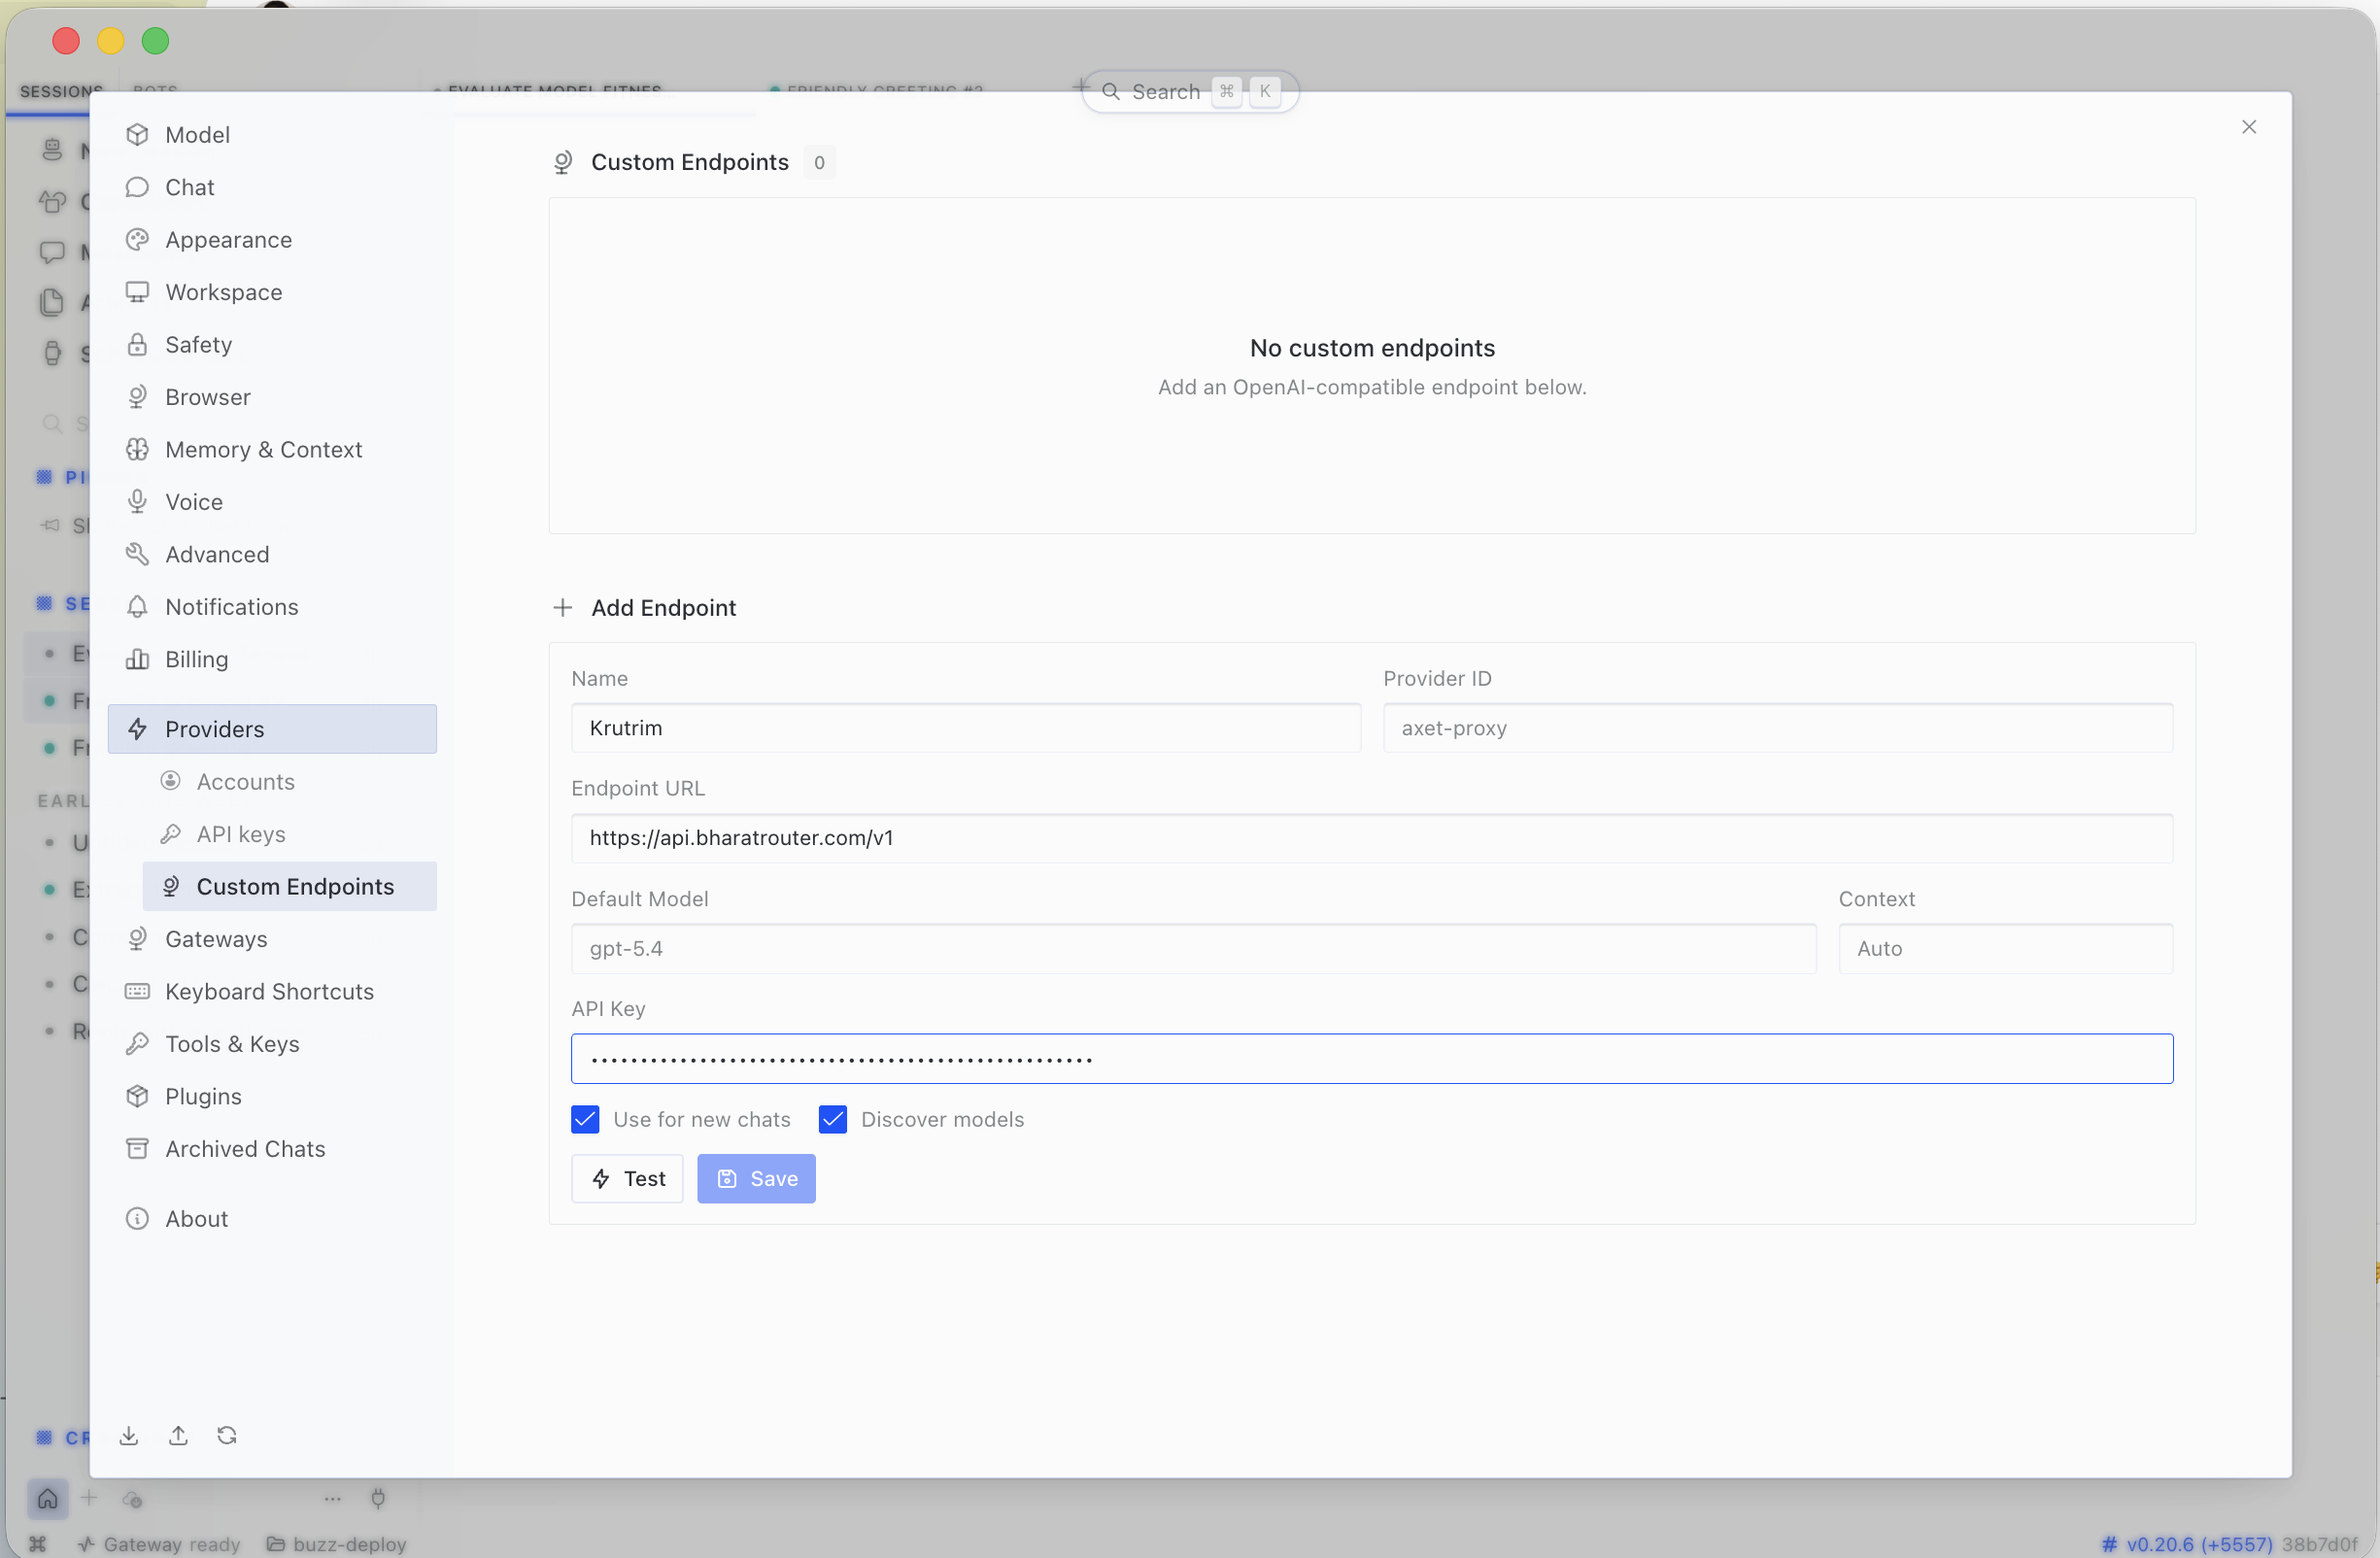
Task: Open Gateways settings
Action: pyautogui.click(x=272, y=939)
